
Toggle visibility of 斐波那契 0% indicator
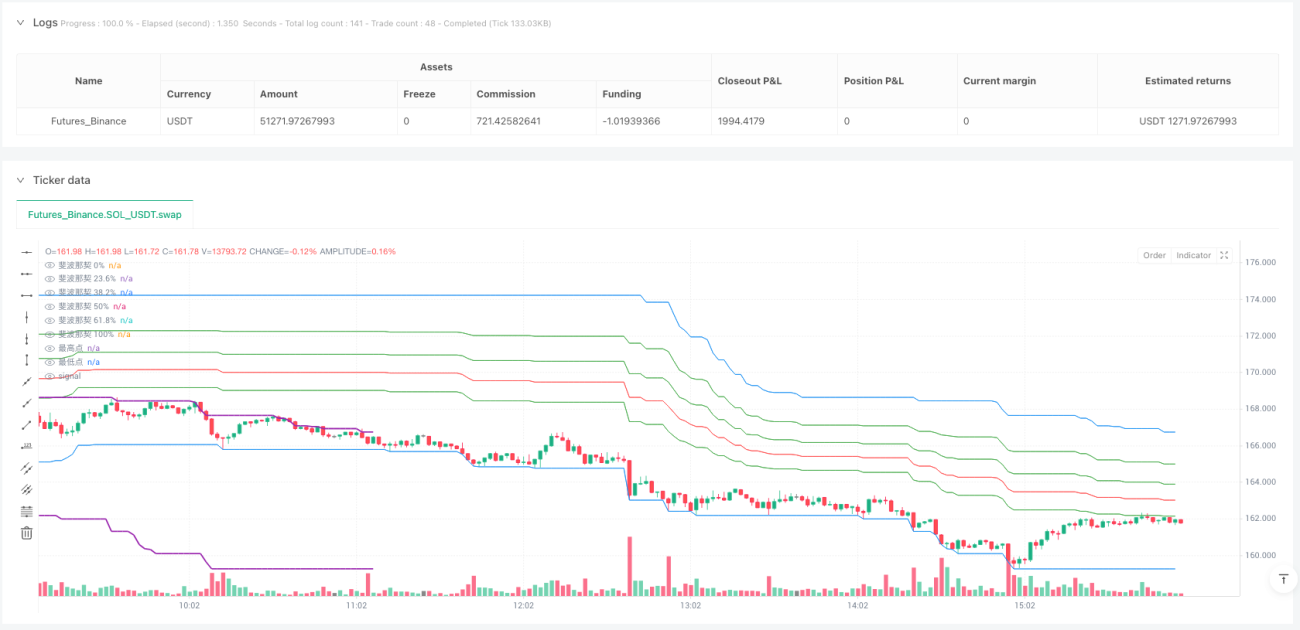coord(50,264)
